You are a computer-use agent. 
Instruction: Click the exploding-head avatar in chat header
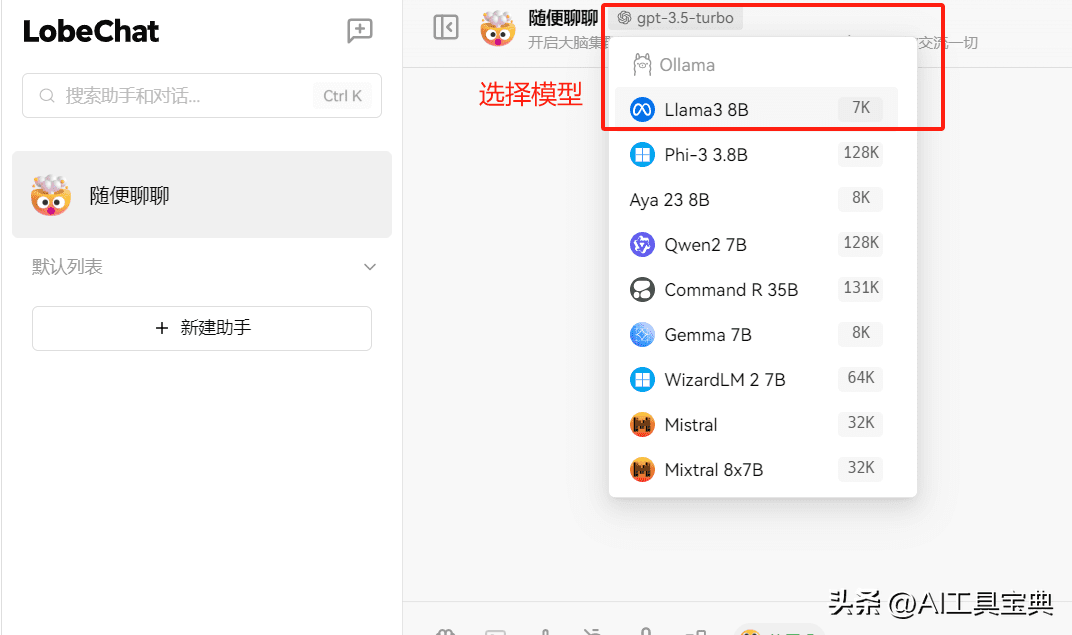tap(498, 28)
